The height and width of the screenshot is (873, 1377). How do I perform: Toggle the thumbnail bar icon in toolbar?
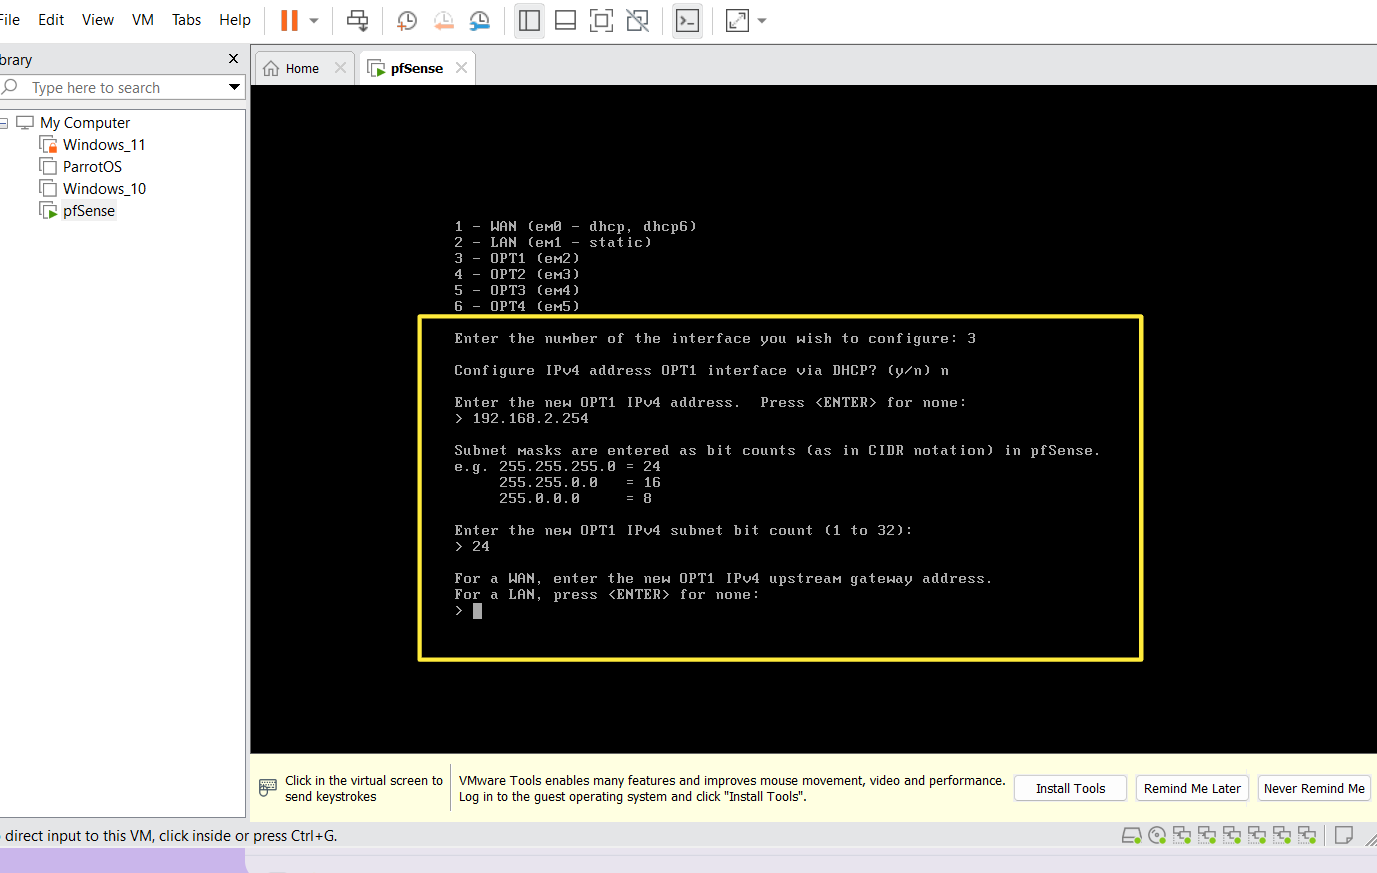pos(565,20)
